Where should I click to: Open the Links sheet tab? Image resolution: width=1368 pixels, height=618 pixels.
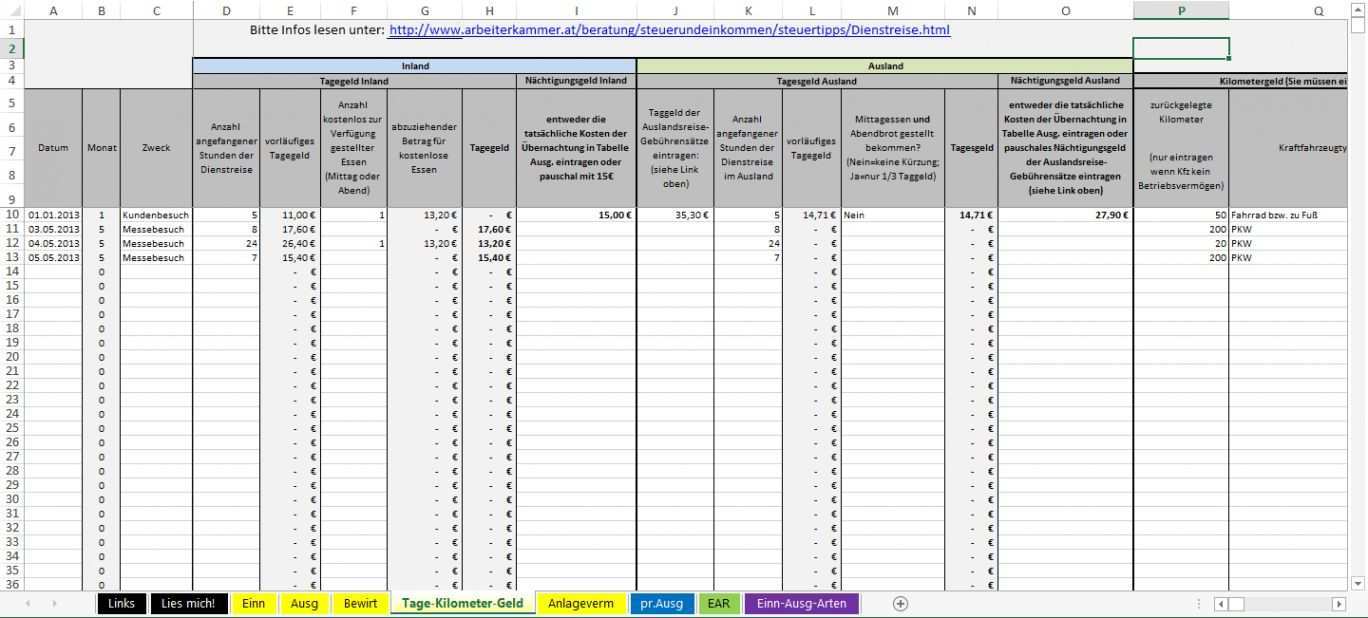click(x=121, y=604)
